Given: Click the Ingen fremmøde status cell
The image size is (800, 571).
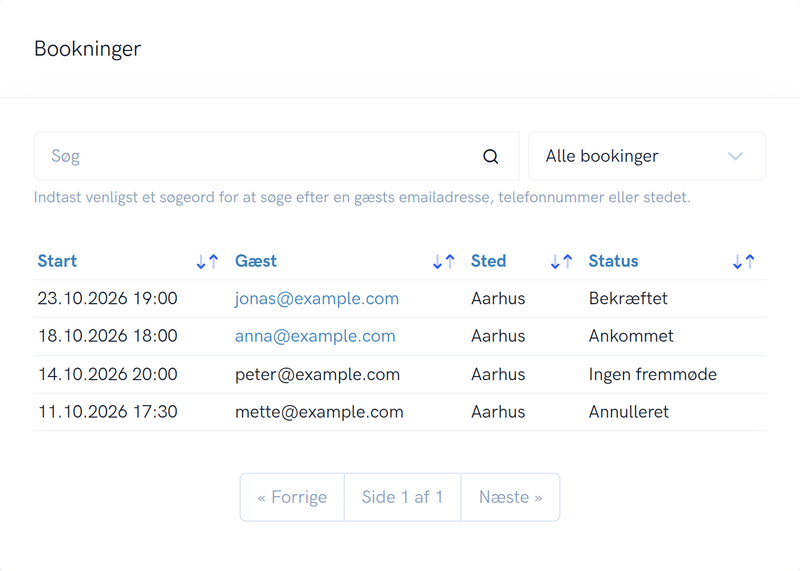Looking at the screenshot, I should coord(653,374).
